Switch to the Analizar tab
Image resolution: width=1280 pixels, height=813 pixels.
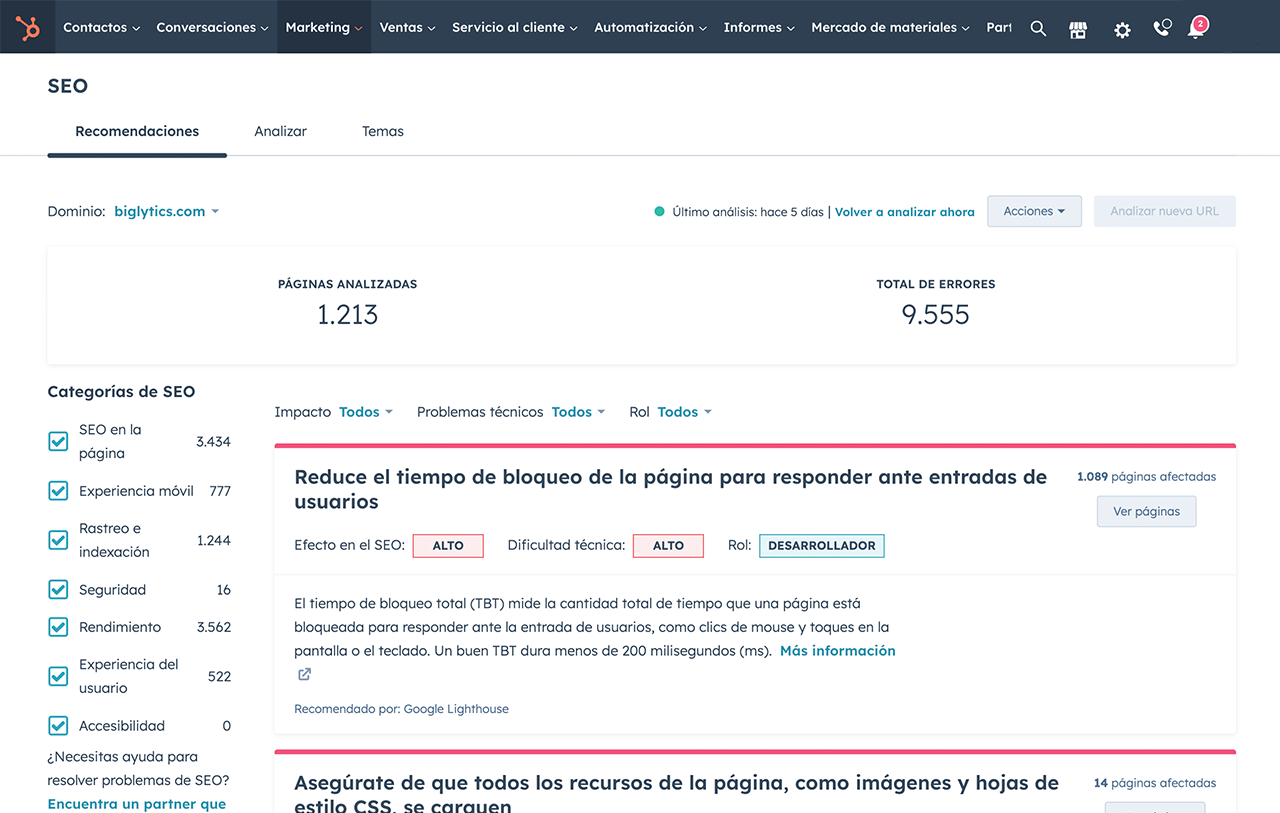tap(280, 131)
